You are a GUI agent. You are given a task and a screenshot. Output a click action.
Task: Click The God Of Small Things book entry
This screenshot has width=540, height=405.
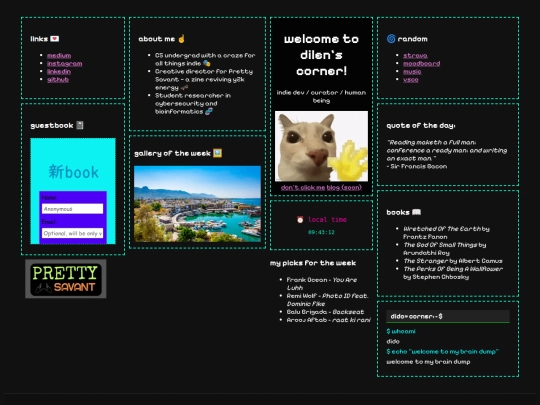(445, 249)
